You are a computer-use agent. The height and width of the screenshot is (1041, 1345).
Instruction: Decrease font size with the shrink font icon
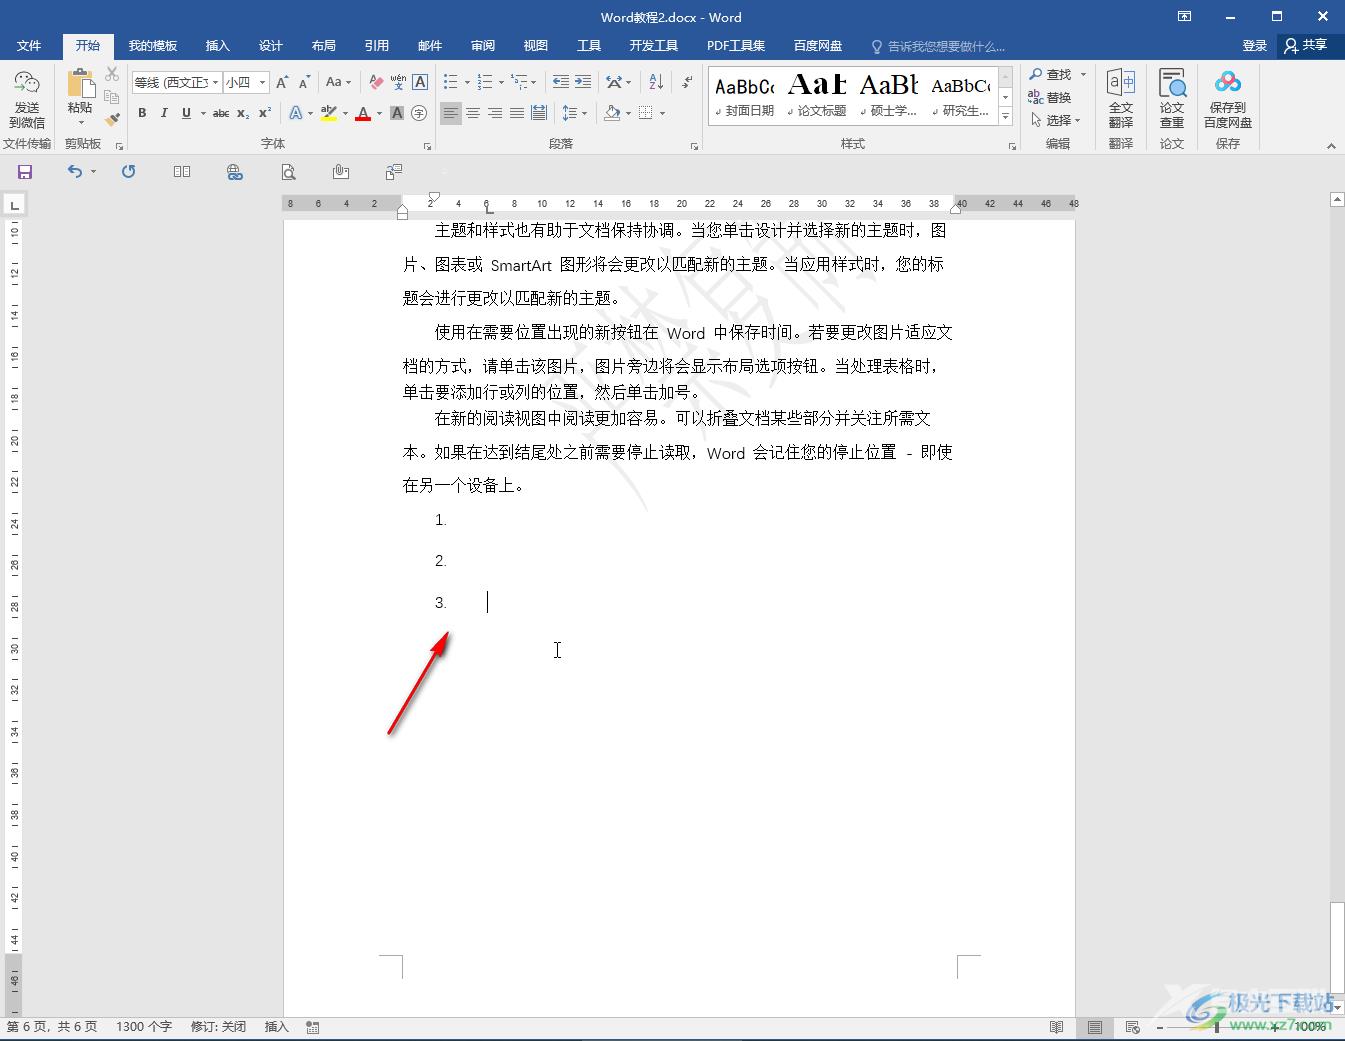(x=305, y=82)
